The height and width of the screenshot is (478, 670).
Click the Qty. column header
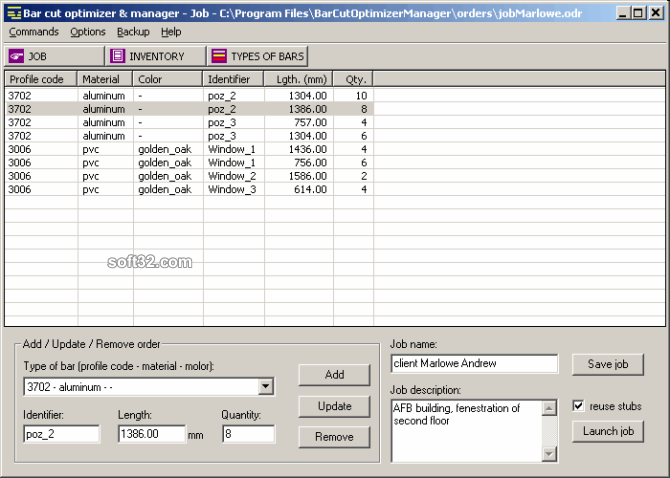pyautogui.click(x=353, y=79)
